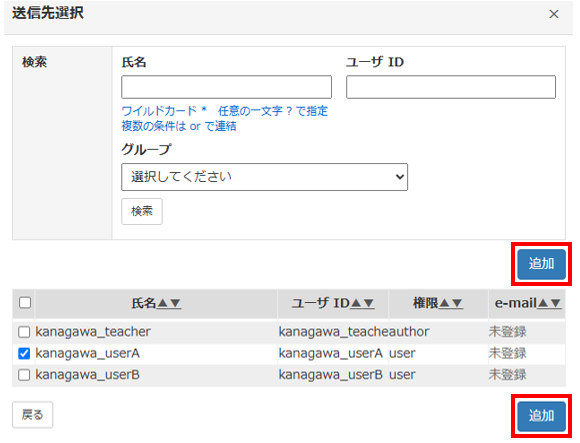Click the author 権限 cell

coord(409,332)
